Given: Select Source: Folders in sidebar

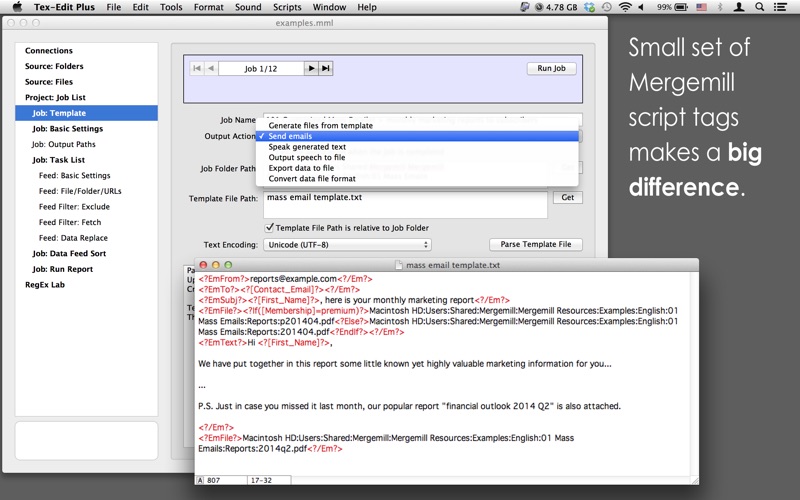Looking at the screenshot, I should pyautogui.click(x=54, y=66).
